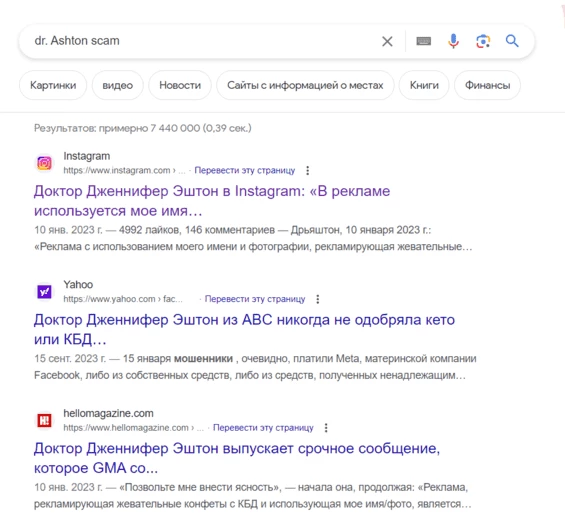The width and height of the screenshot is (565, 520).
Task: Switch to the Новости filter tab
Action: point(180,85)
